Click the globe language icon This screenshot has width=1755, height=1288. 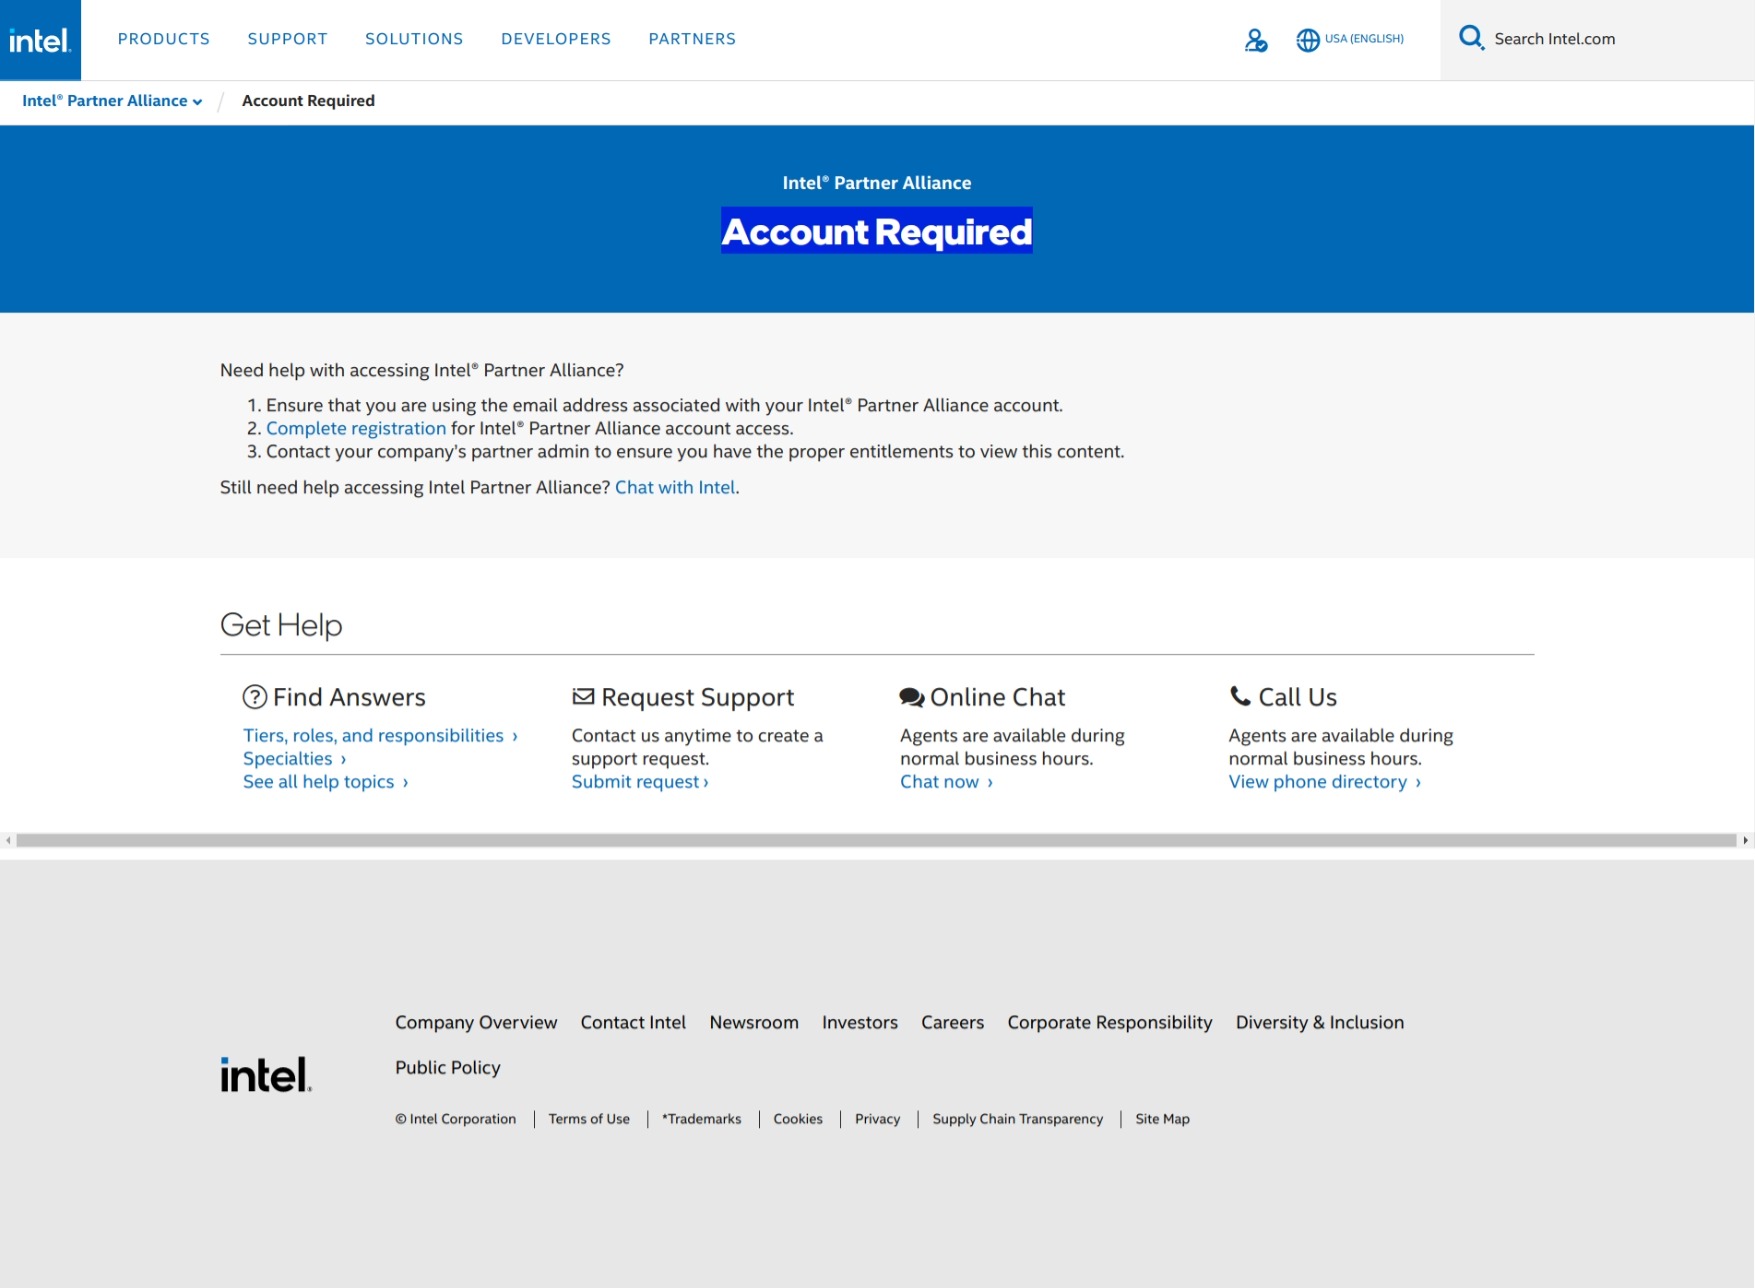(1308, 40)
